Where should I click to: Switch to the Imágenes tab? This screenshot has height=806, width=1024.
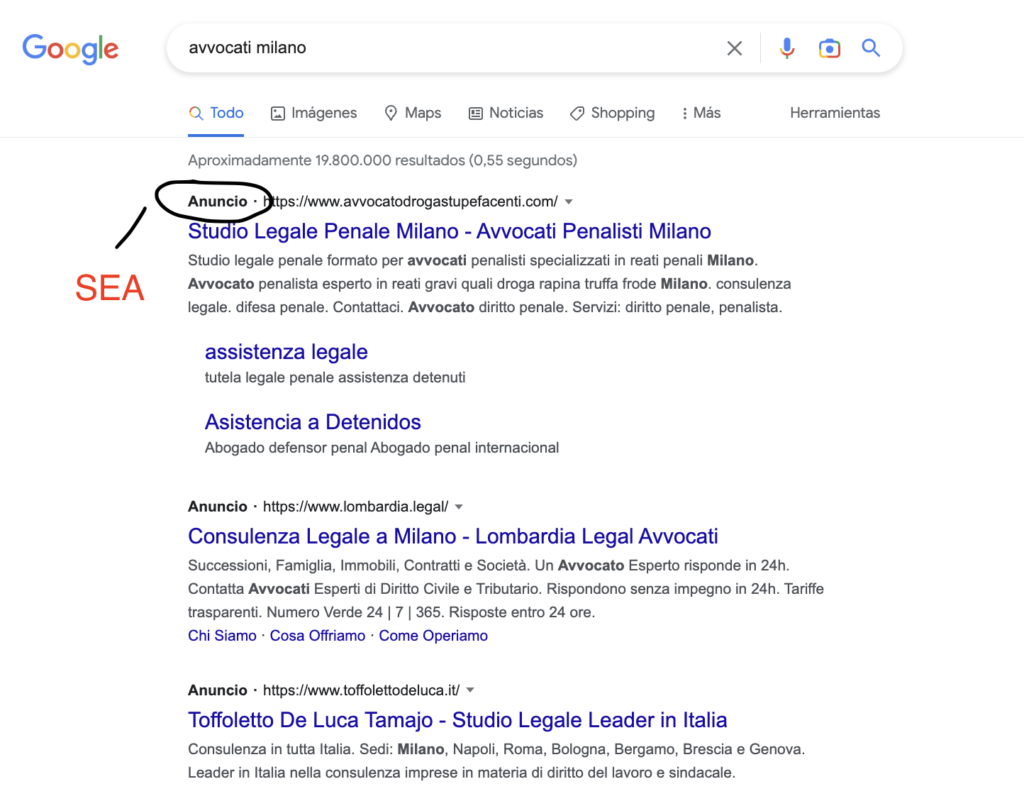click(x=314, y=113)
